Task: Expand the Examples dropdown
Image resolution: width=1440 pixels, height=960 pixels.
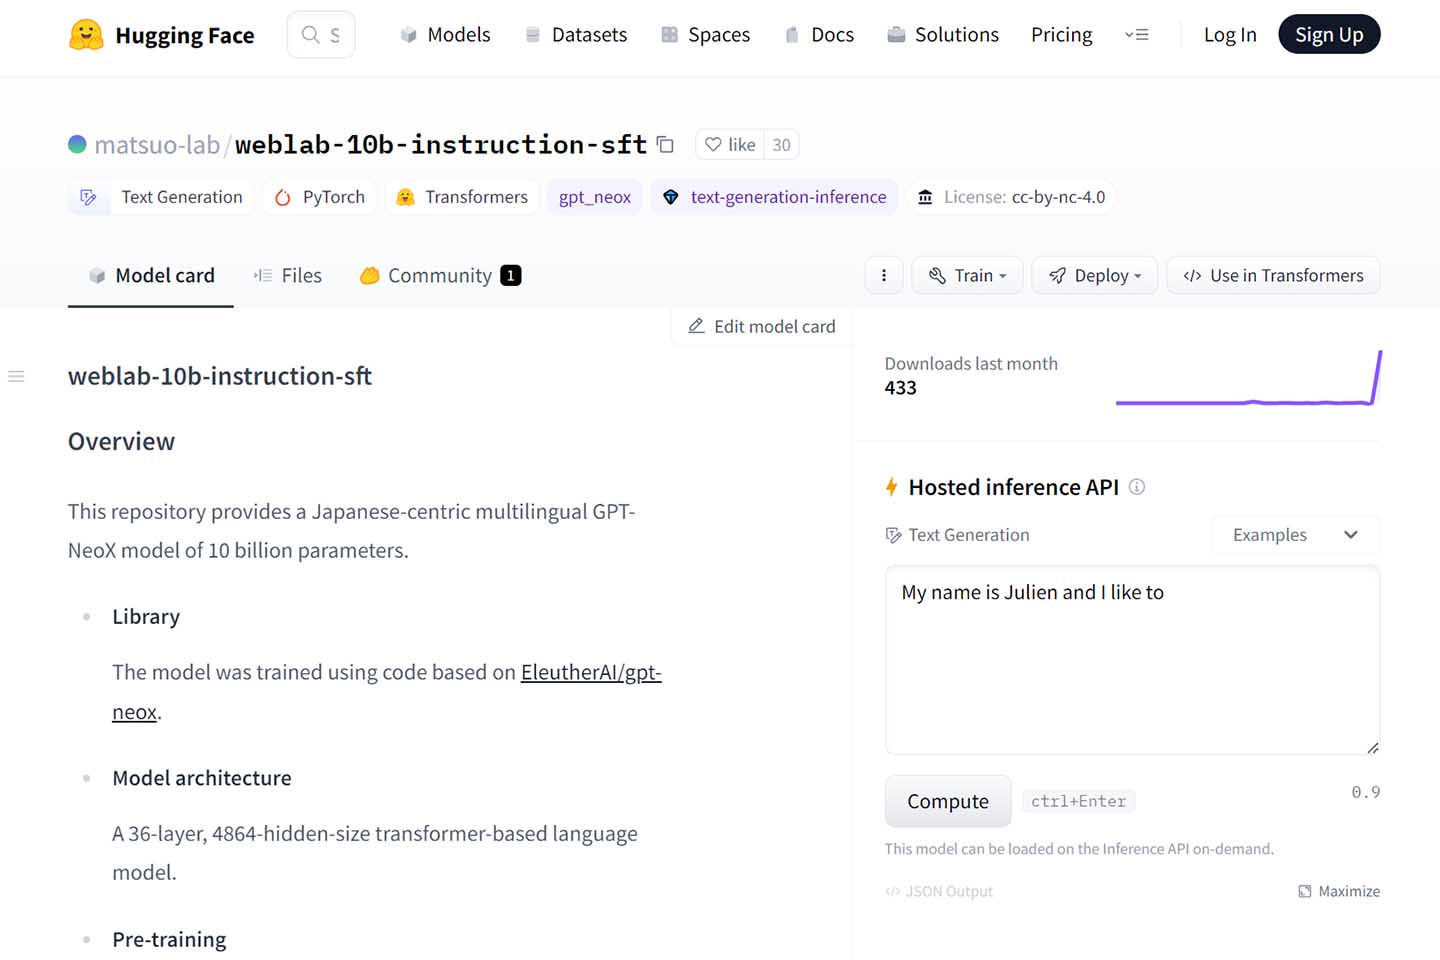Action: point(1295,535)
